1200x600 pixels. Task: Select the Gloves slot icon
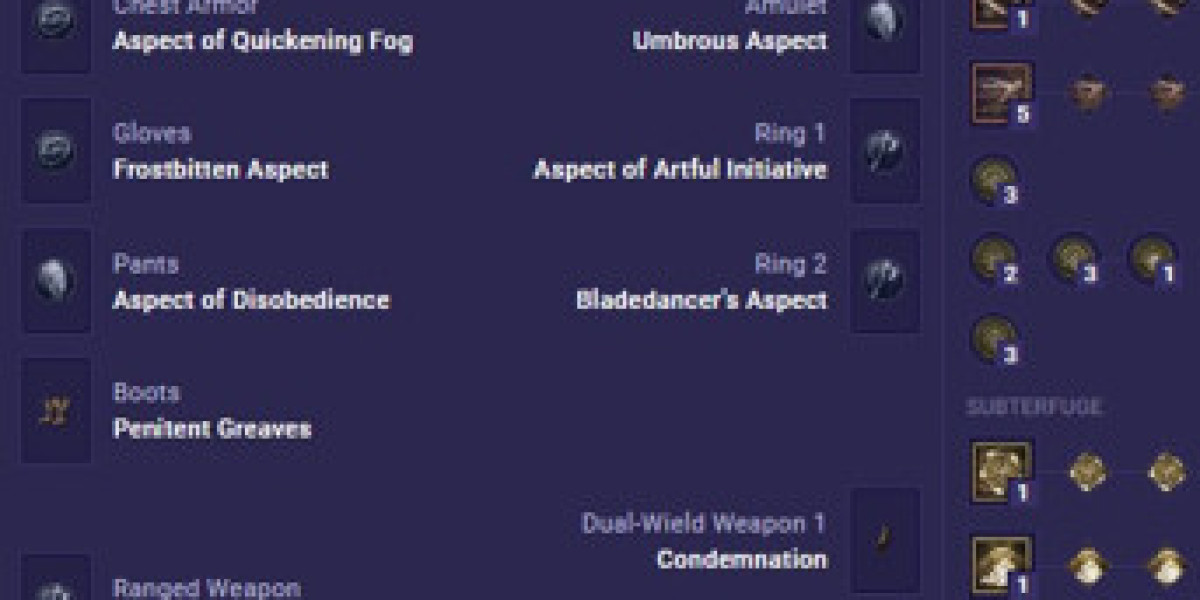(56, 150)
